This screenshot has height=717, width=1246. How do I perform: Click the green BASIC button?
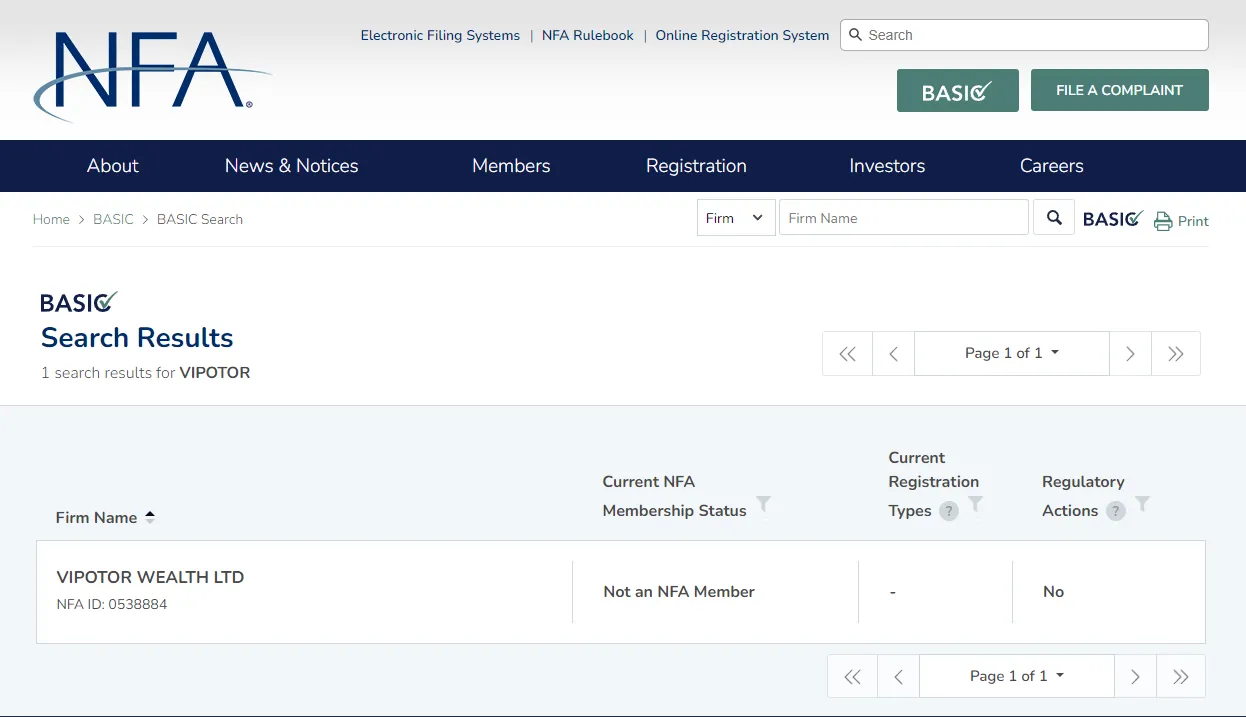coord(958,90)
